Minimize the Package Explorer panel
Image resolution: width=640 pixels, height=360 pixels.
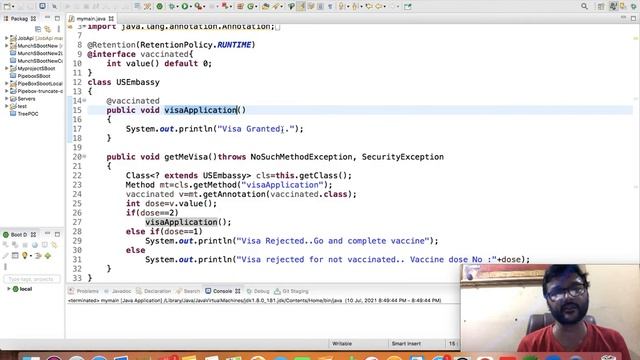[x=47, y=18]
